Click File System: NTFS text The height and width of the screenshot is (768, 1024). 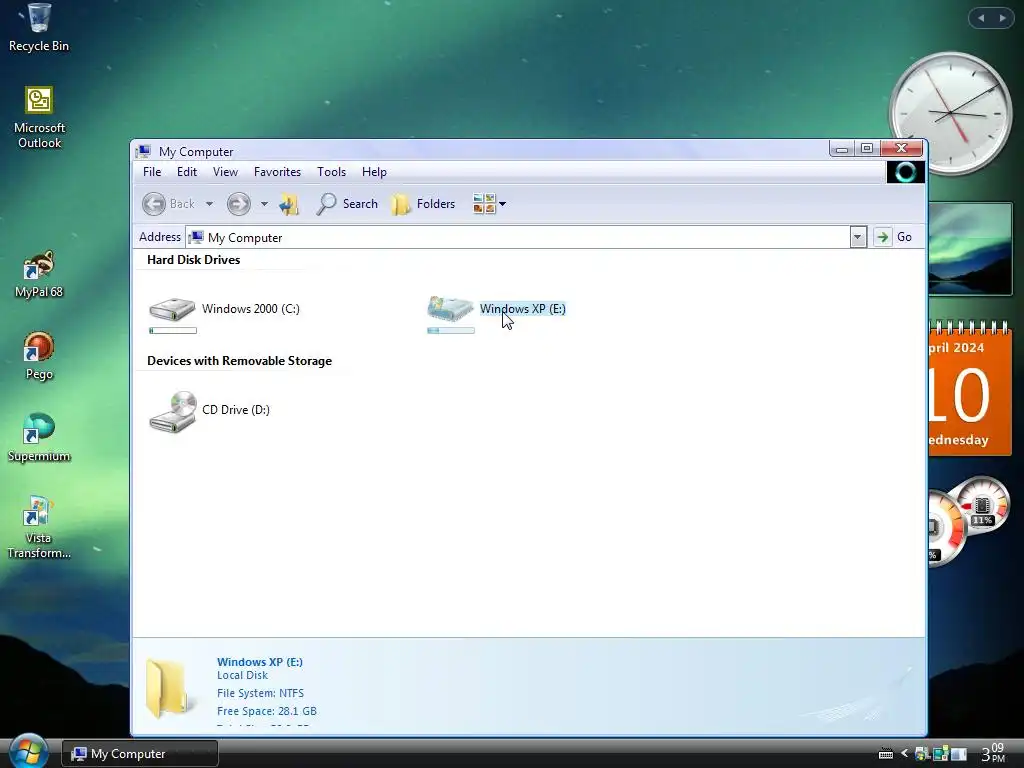pyautogui.click(x=260, y=693)
